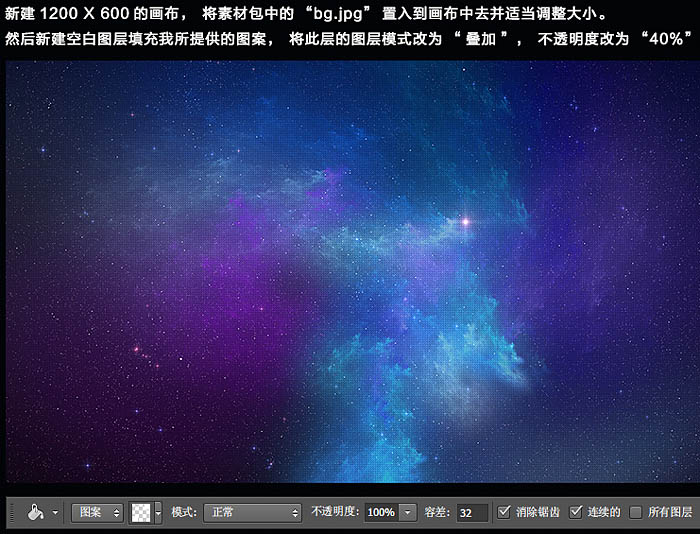Open the opacity slider popup arrow
The image size is (700, 534).
pyautogui.click(x=408, y=512)
